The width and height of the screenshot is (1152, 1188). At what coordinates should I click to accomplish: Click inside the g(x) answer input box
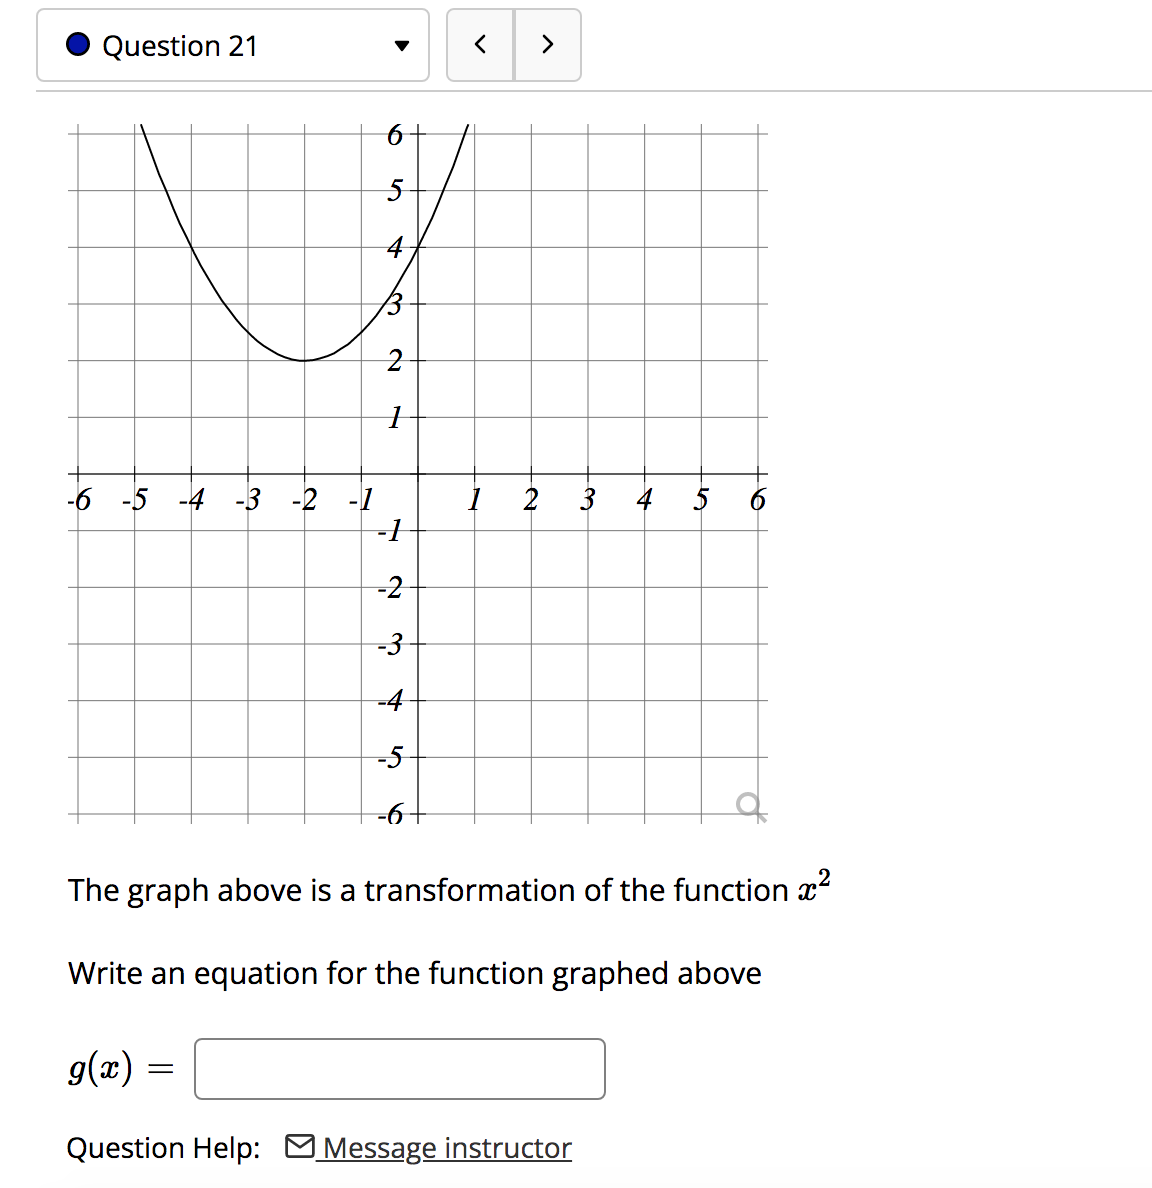click(399, 1069)
